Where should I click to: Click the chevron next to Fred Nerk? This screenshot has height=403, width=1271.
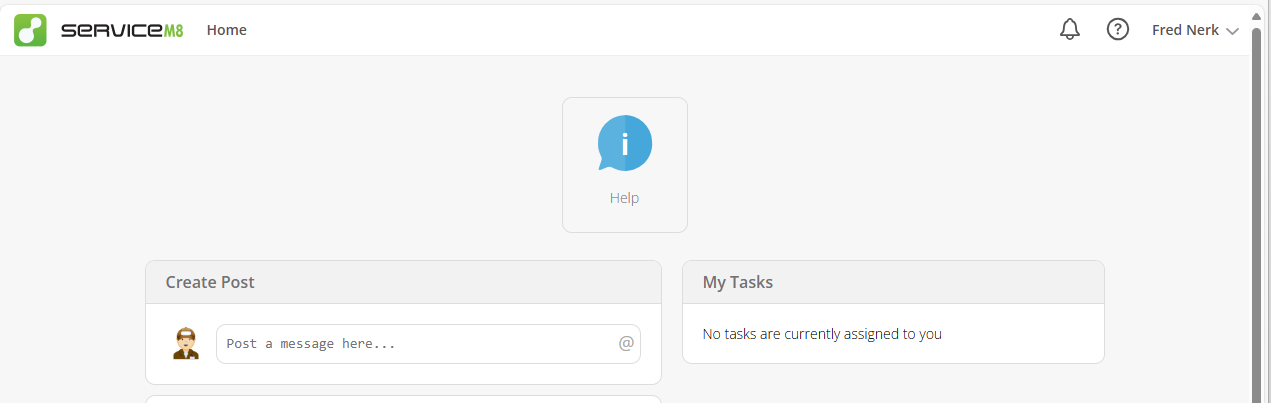point(1232,31)
